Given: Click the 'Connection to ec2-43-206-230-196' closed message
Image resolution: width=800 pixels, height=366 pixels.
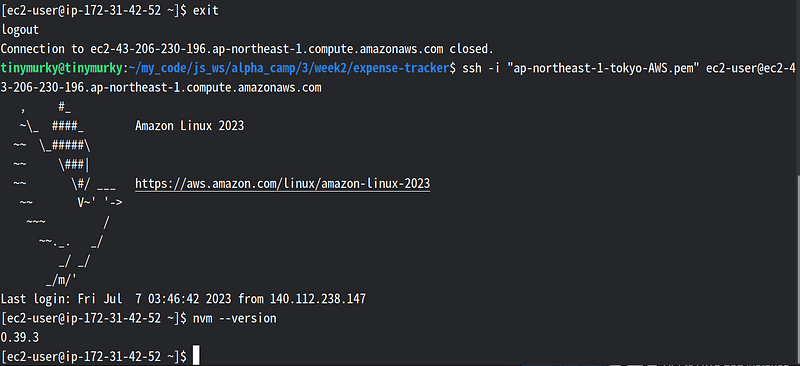Looking at the screenshot, I should pos(247,49).
